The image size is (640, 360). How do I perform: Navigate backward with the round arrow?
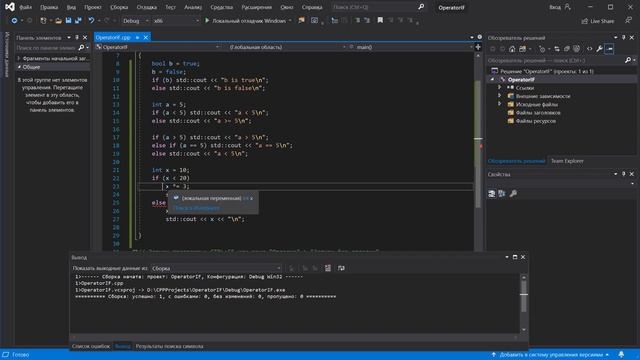(14, 20)
